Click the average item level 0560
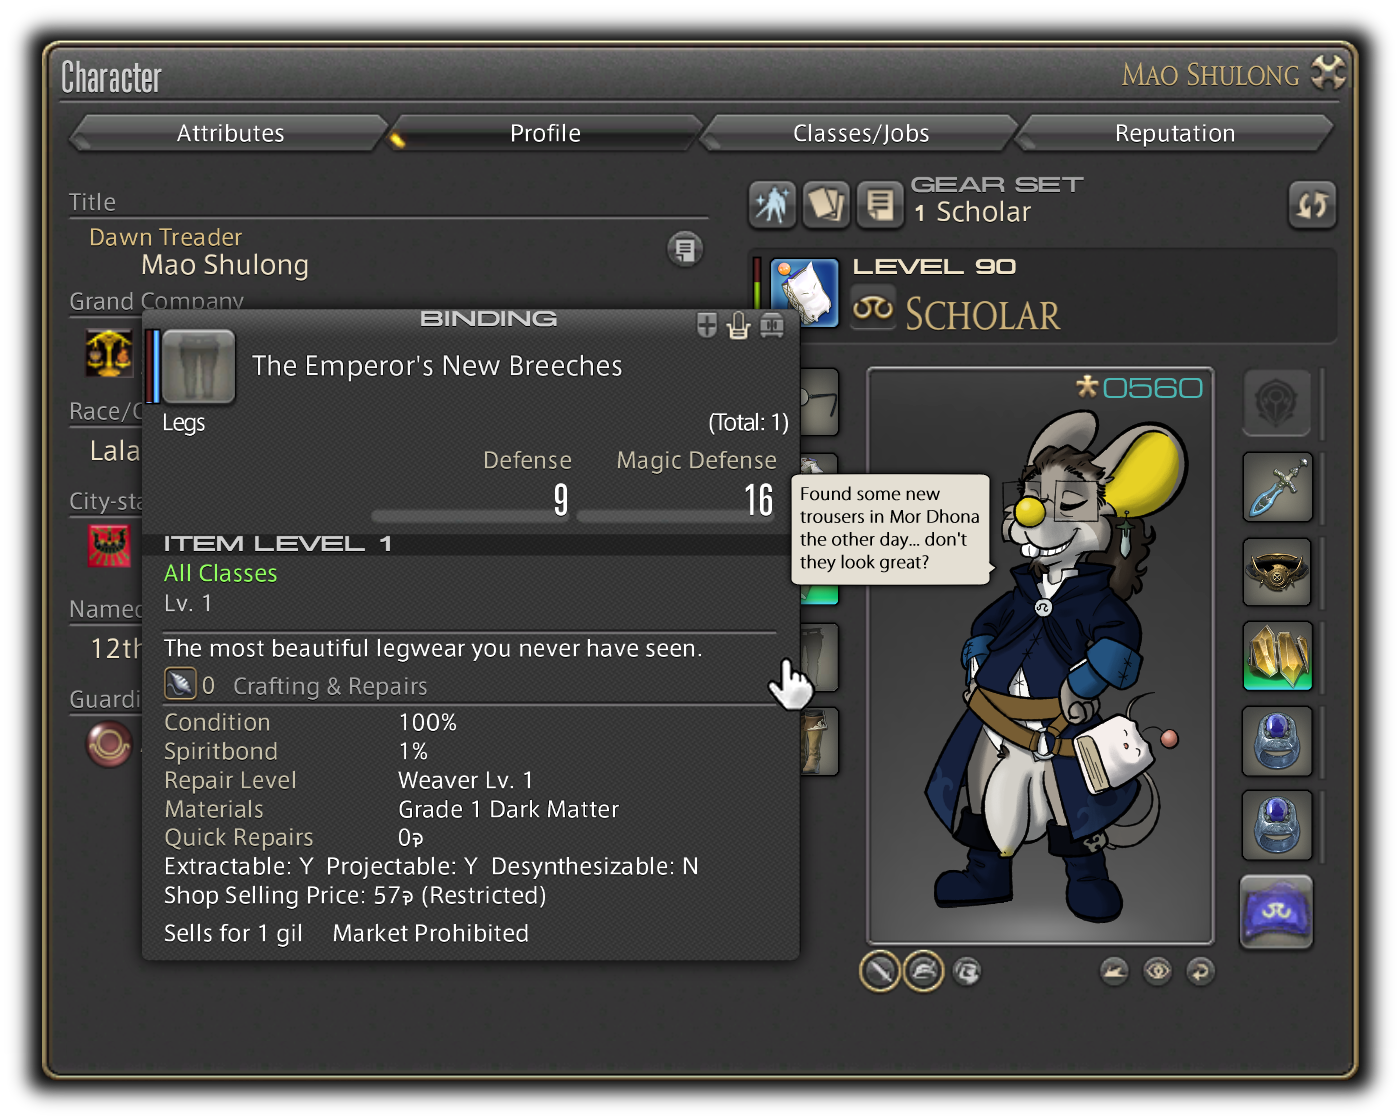Screen dimensions: 1400x1120 point(1140,388)
